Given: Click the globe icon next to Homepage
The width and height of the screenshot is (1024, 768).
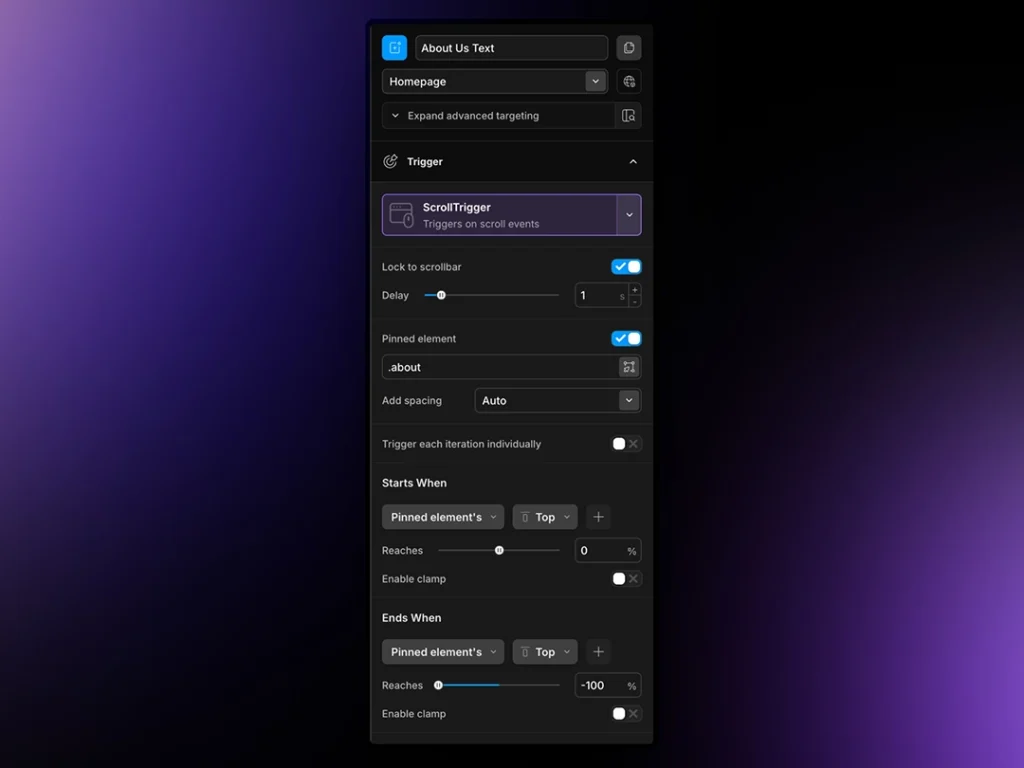Looking at the screenshot, I should coord(629,82).
